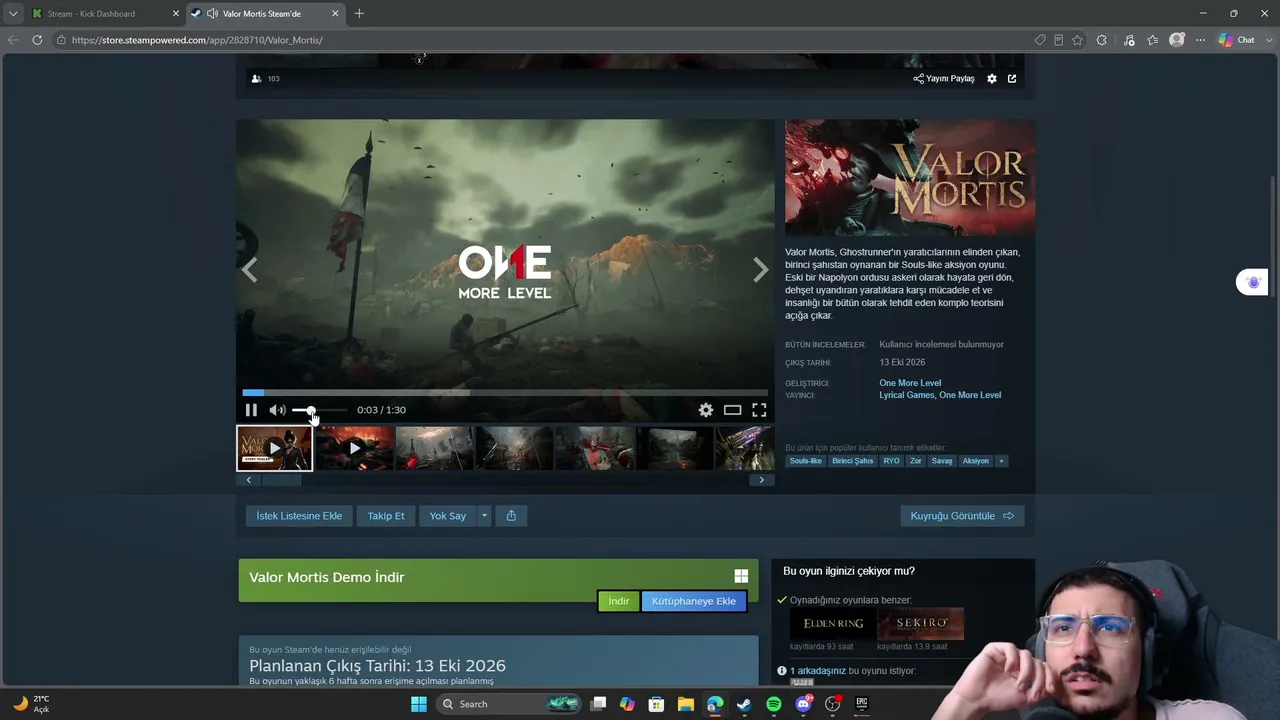Select the Valor Mortis Story Trailer thumbnail
Image resolution: width=1280 pixels, height=720 pixels.
[275, 448]
